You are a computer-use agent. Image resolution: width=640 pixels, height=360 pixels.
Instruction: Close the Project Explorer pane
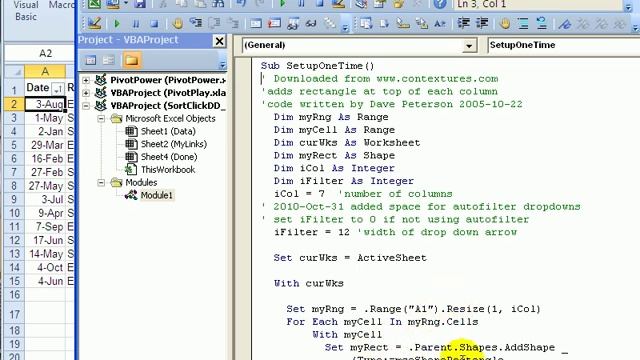[219, 41]
